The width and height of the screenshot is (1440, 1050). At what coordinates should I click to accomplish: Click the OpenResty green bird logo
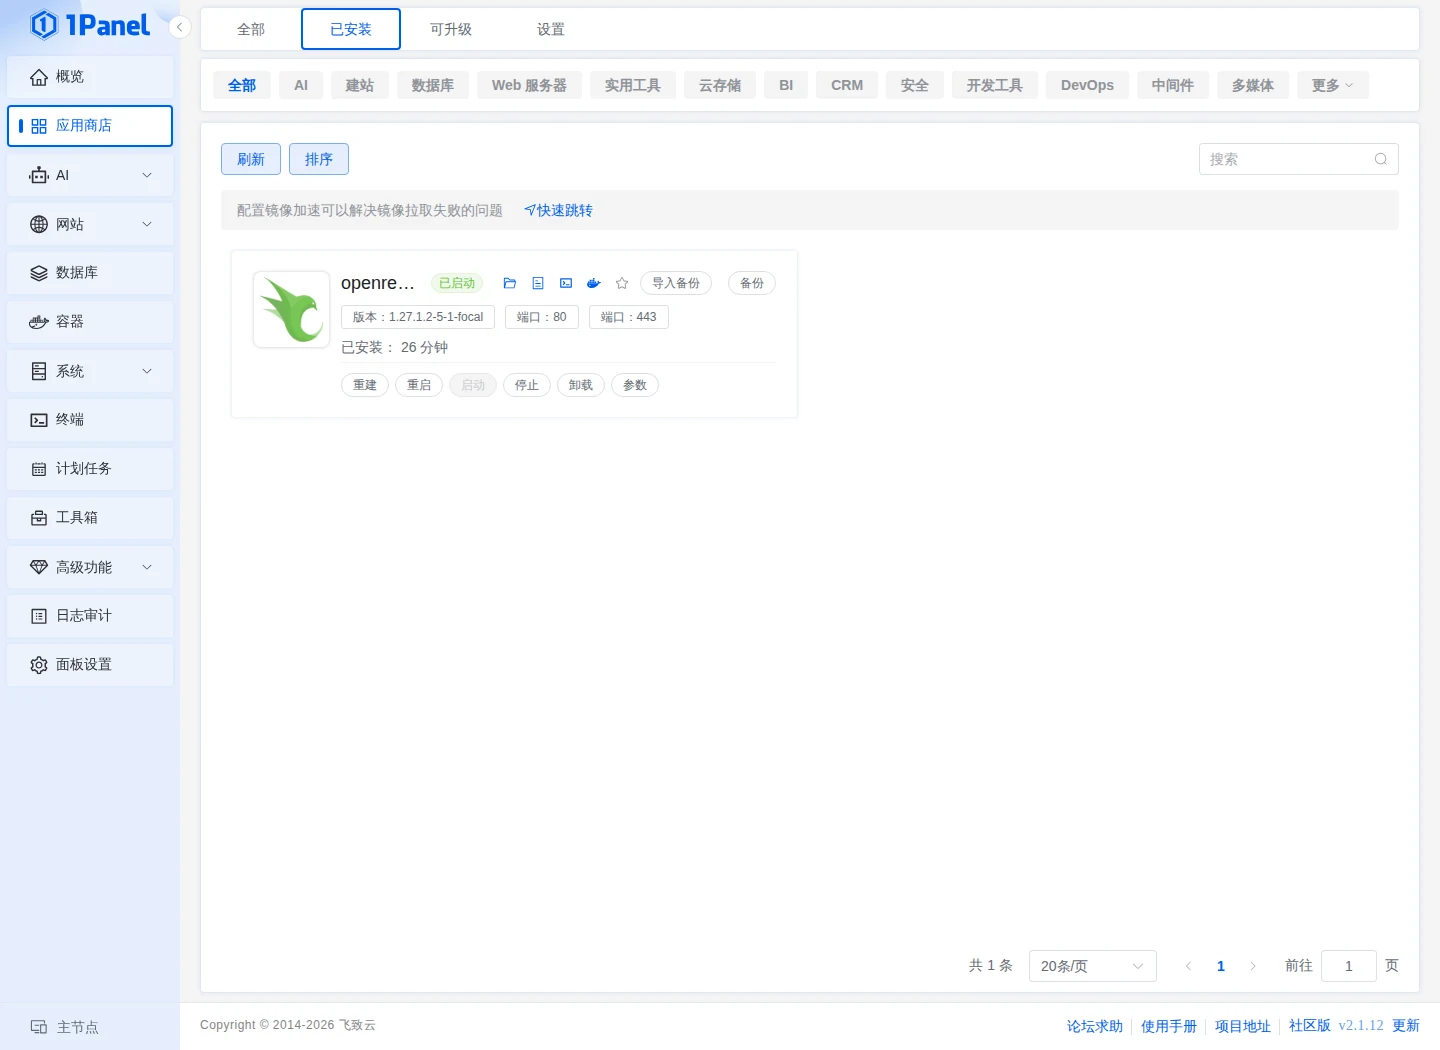(292, 309)
